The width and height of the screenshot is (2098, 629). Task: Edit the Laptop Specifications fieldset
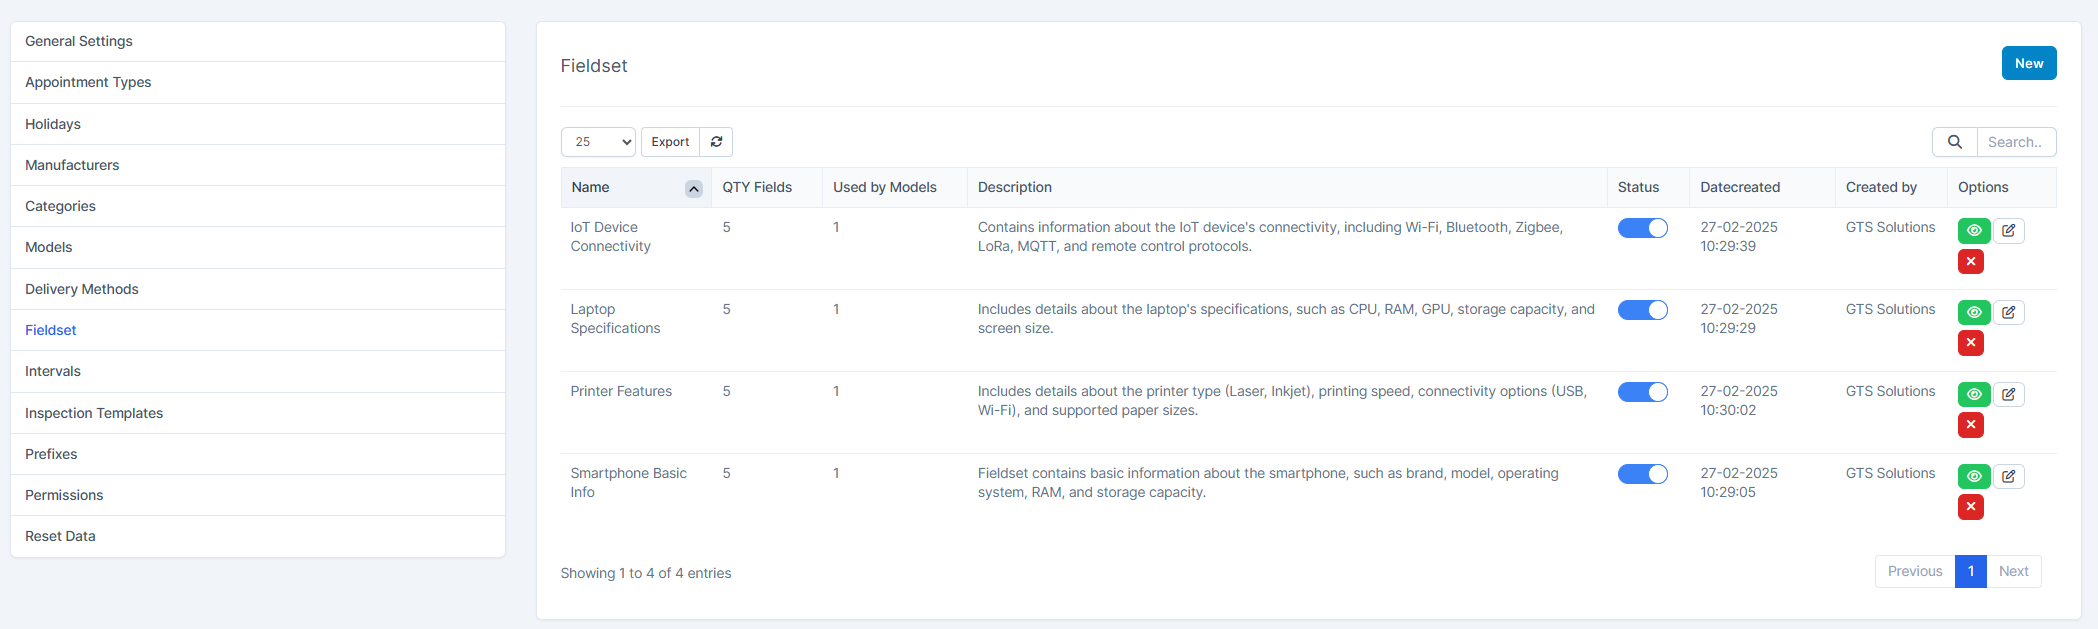coord(2008,313)
